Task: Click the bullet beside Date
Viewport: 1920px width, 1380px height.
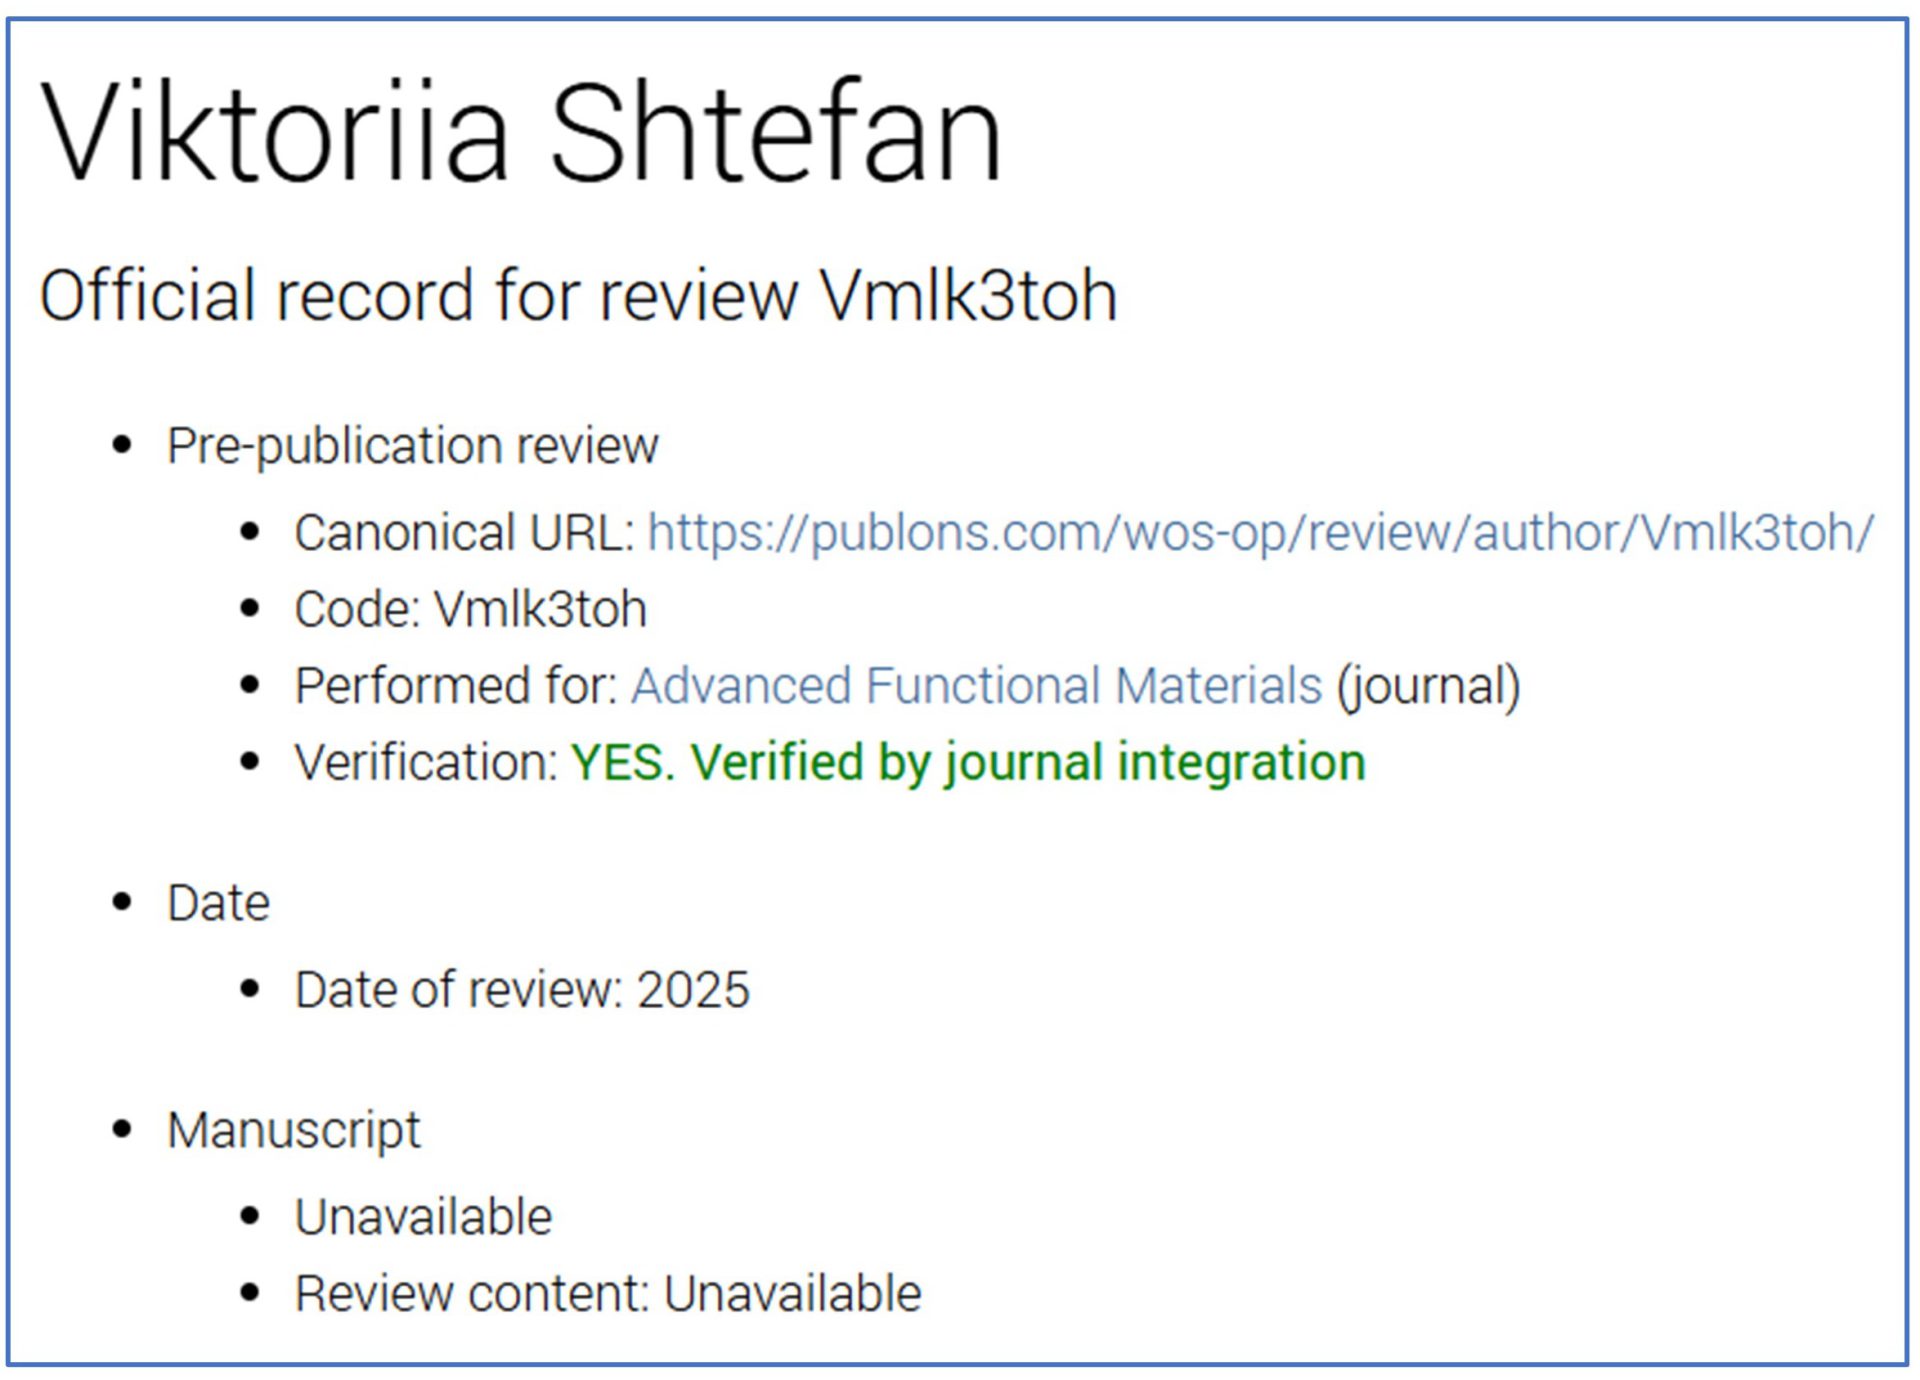Action: pos(122,903)
